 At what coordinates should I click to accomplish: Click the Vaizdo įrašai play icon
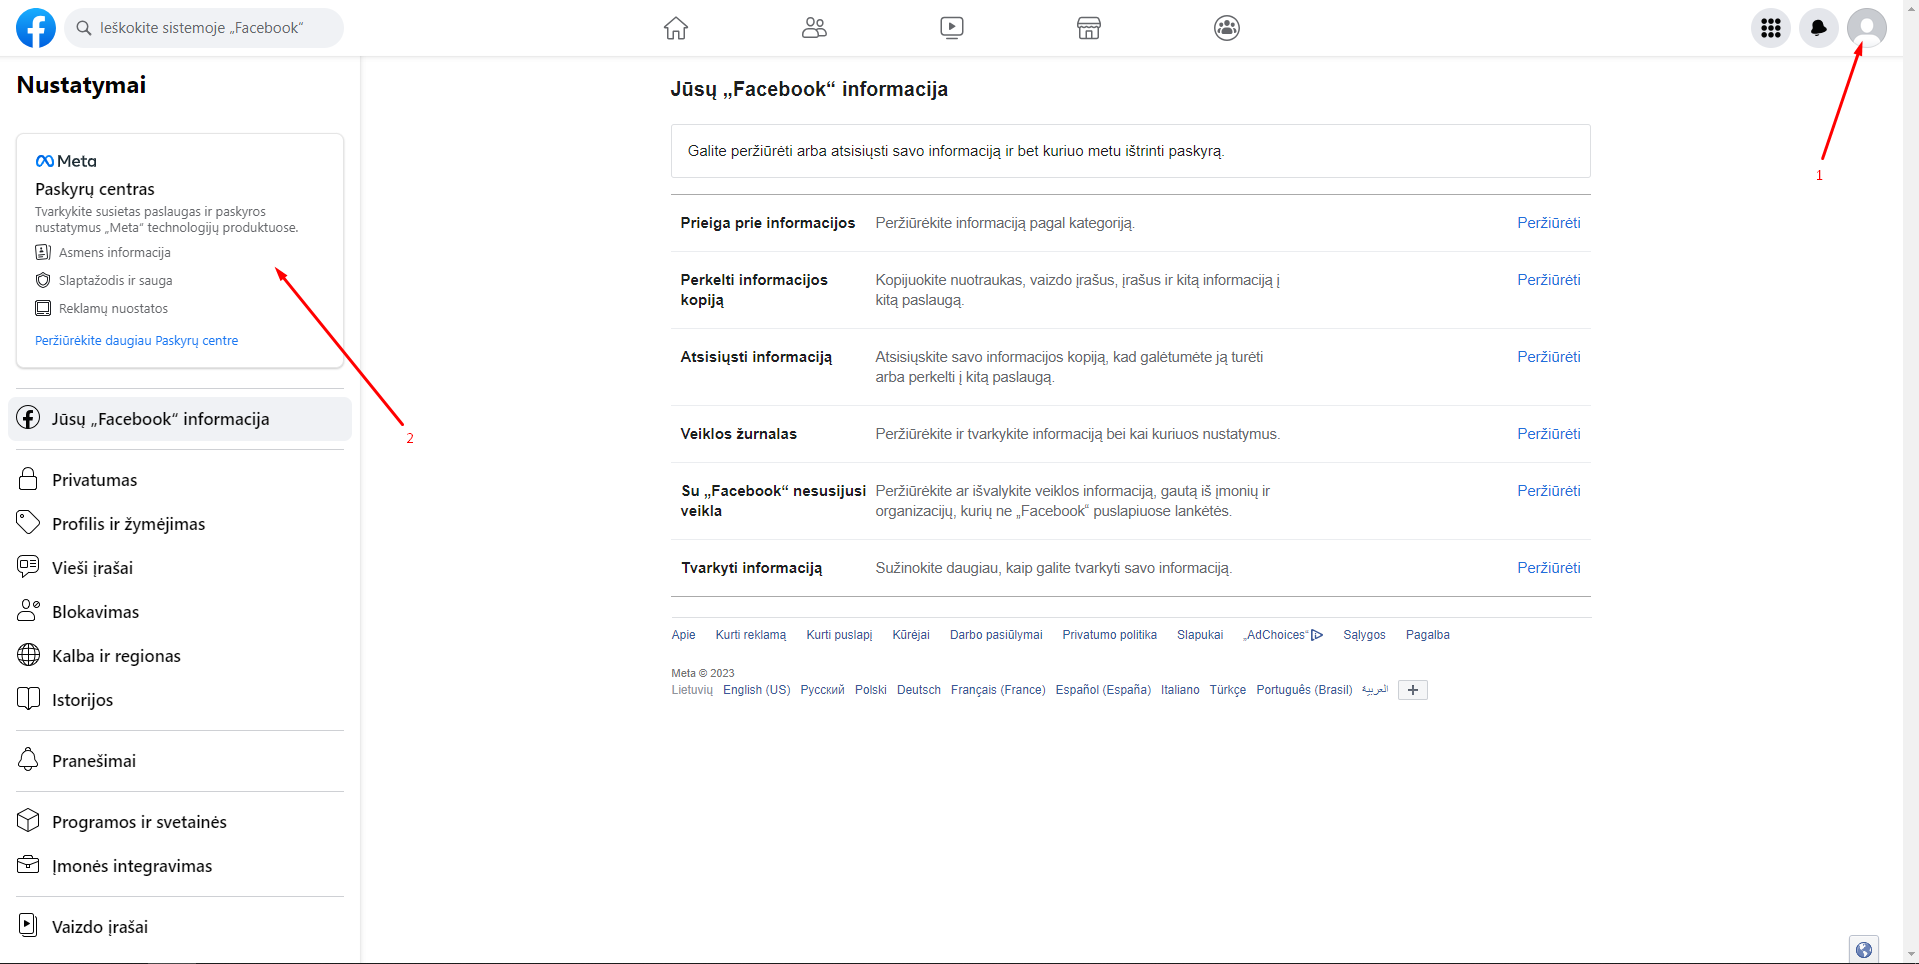click(28, 926)
